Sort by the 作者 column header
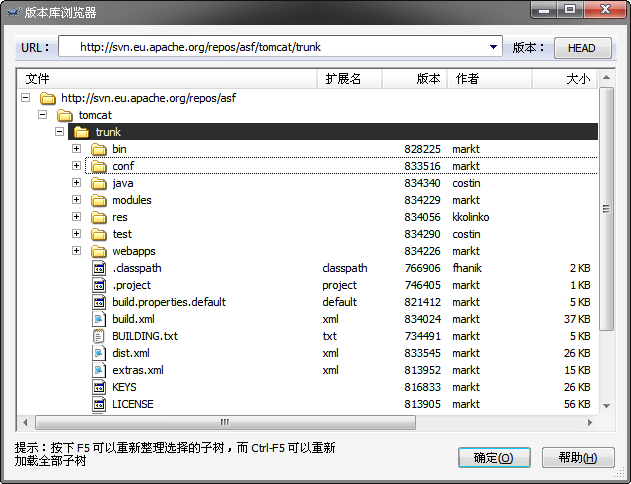The image size is (631, 484). pyautogui.click(x=490, y=79)
